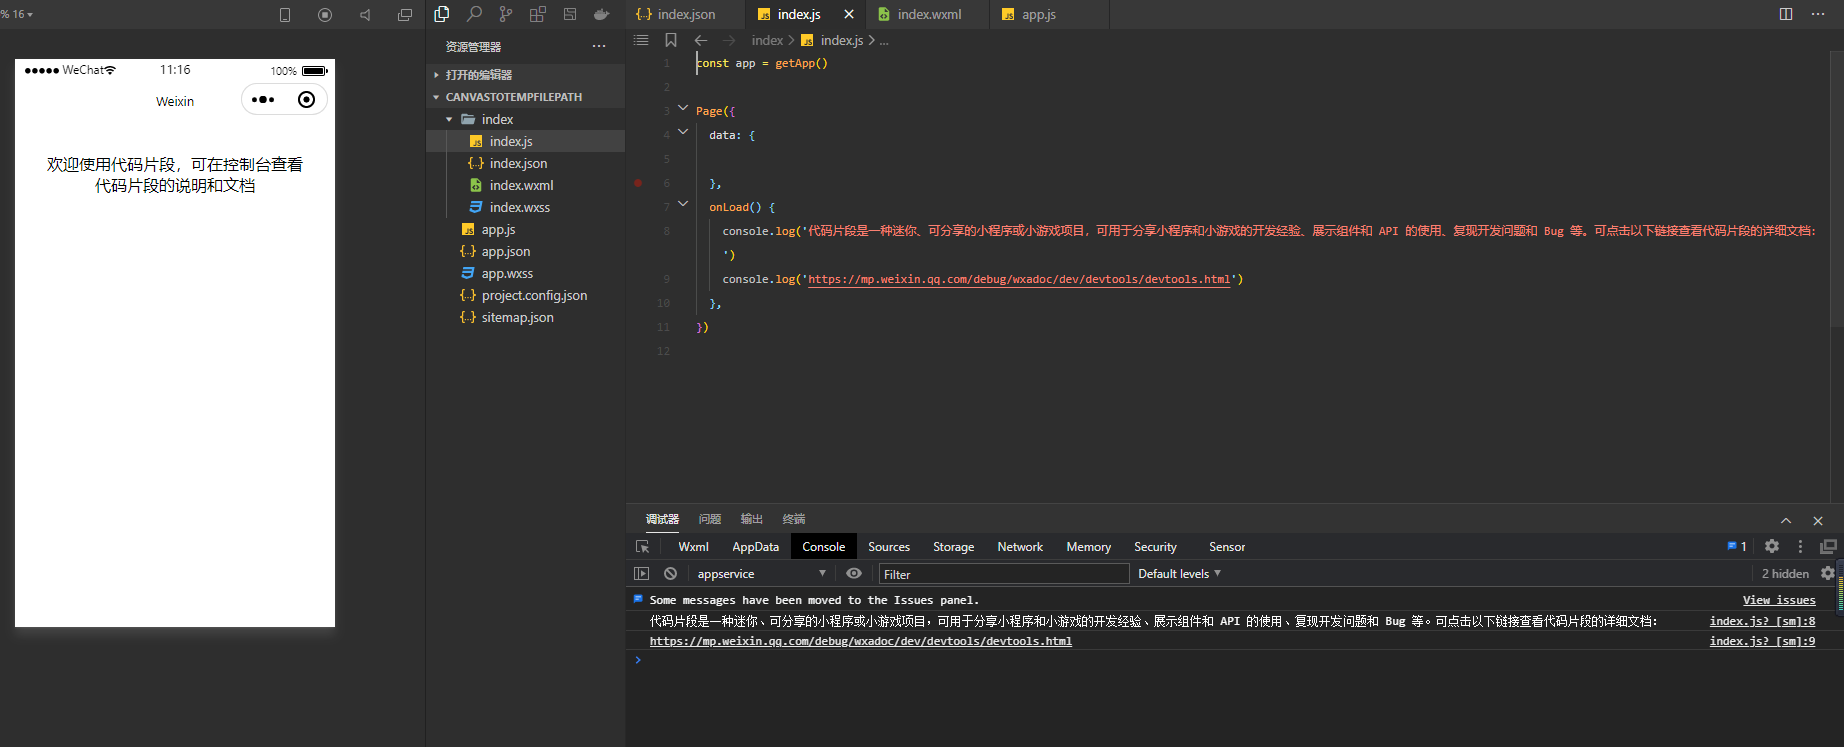
Task: Select the 调试器 panel tab
Action: 662,519
